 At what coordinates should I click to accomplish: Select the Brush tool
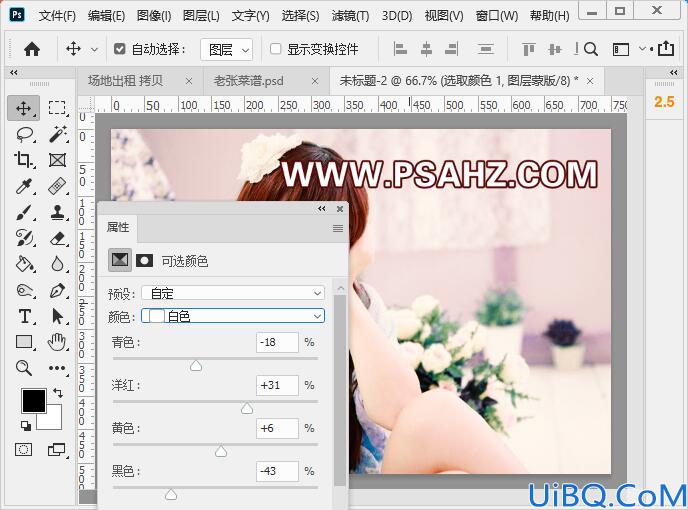[x=24, y=212]
